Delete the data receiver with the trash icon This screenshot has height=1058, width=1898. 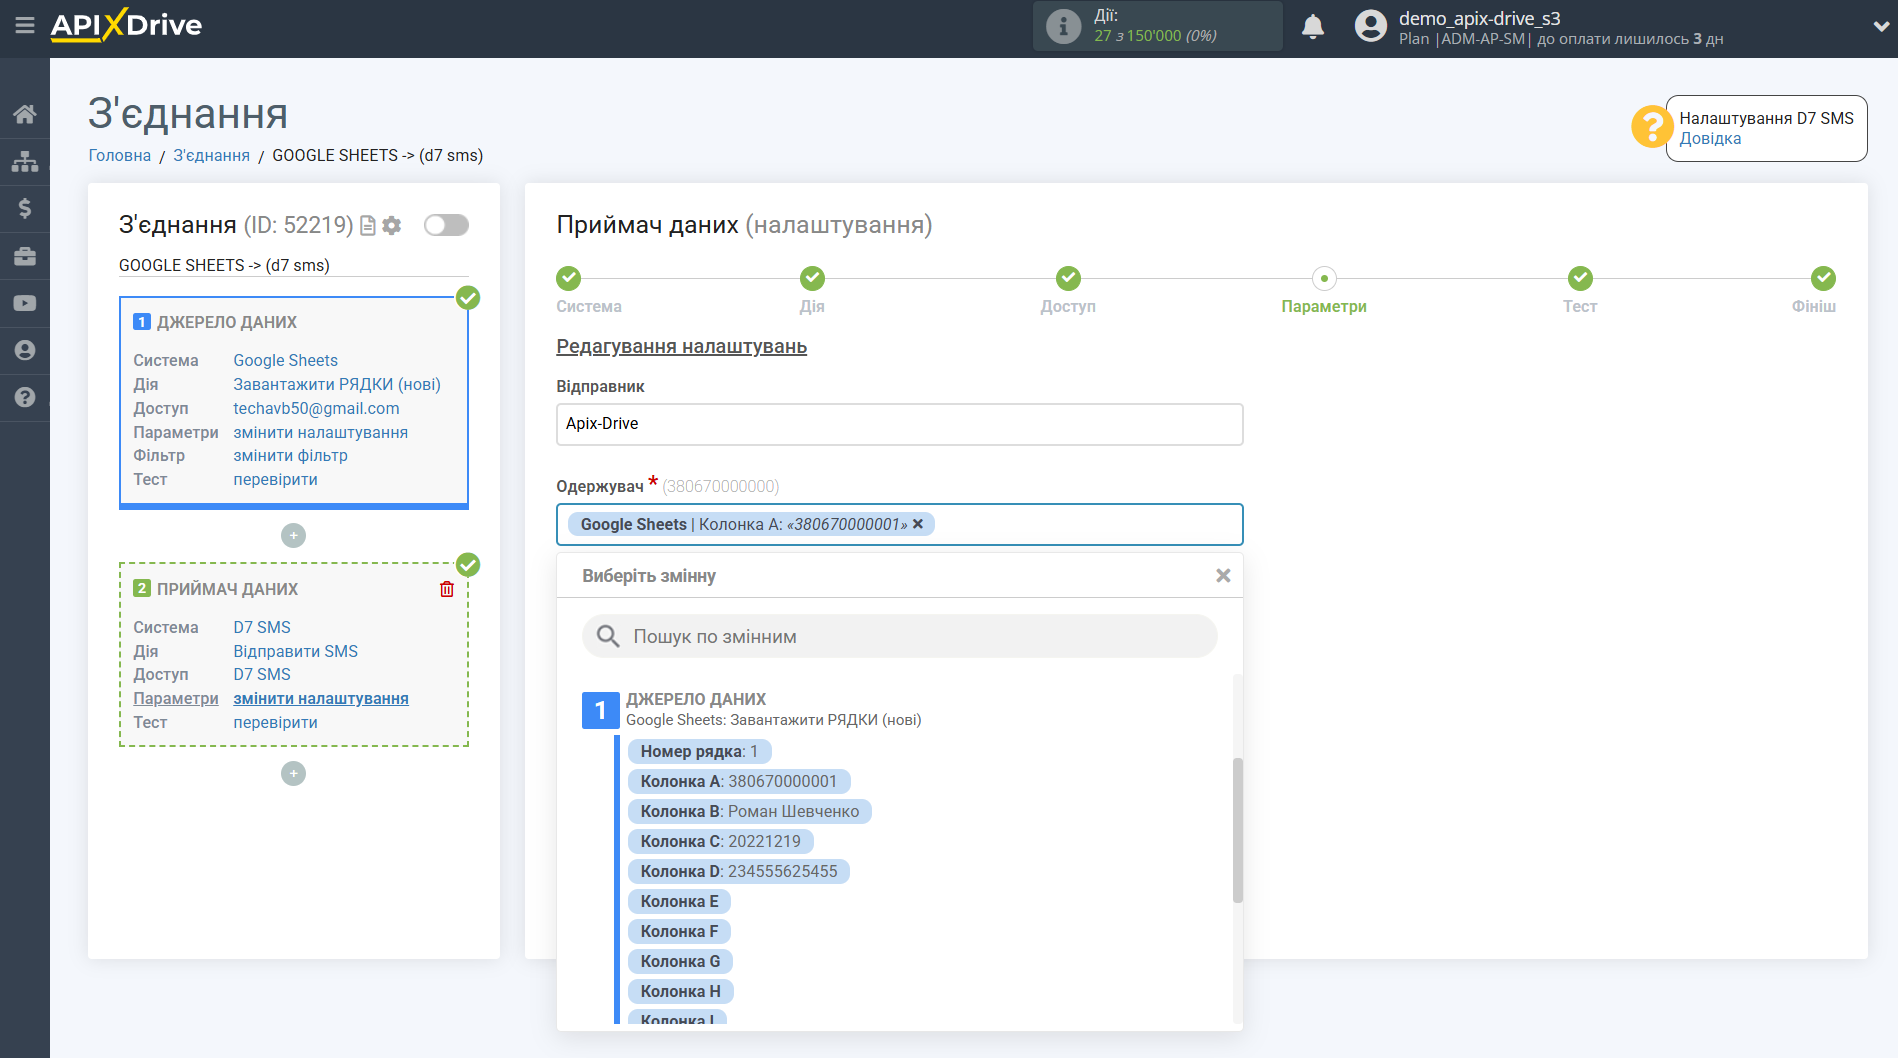point(447,589)
